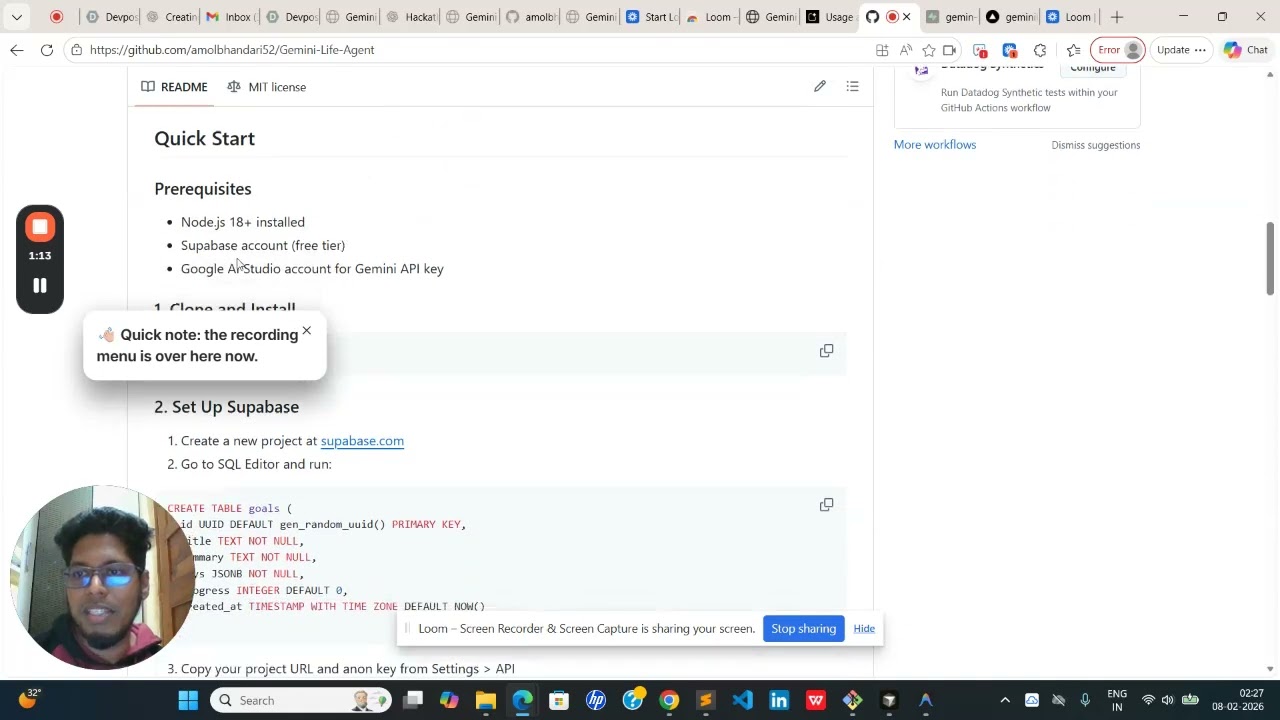
Task: Pause the Loom recording
Action: [40, 286]
